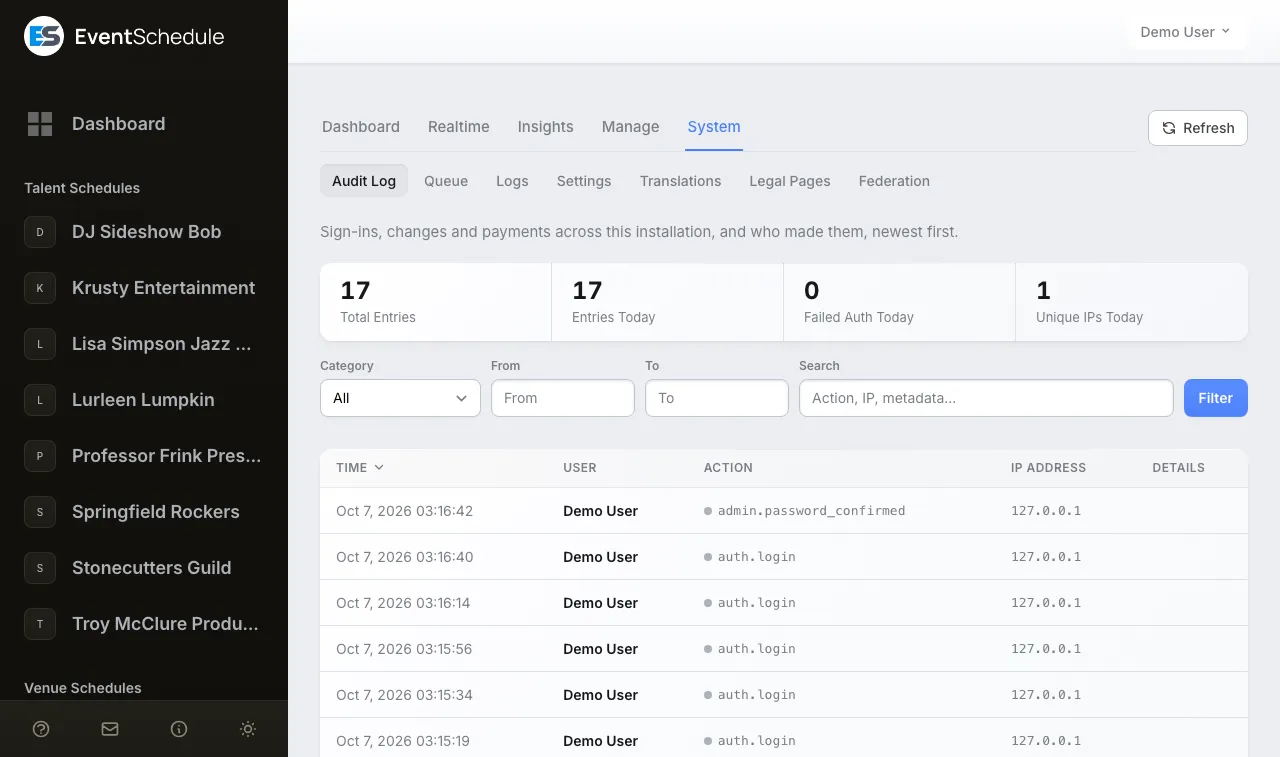1280x757 pixels.
Task: Click the Search action, IP, metadata field
Action: click(x=986, y=398)
